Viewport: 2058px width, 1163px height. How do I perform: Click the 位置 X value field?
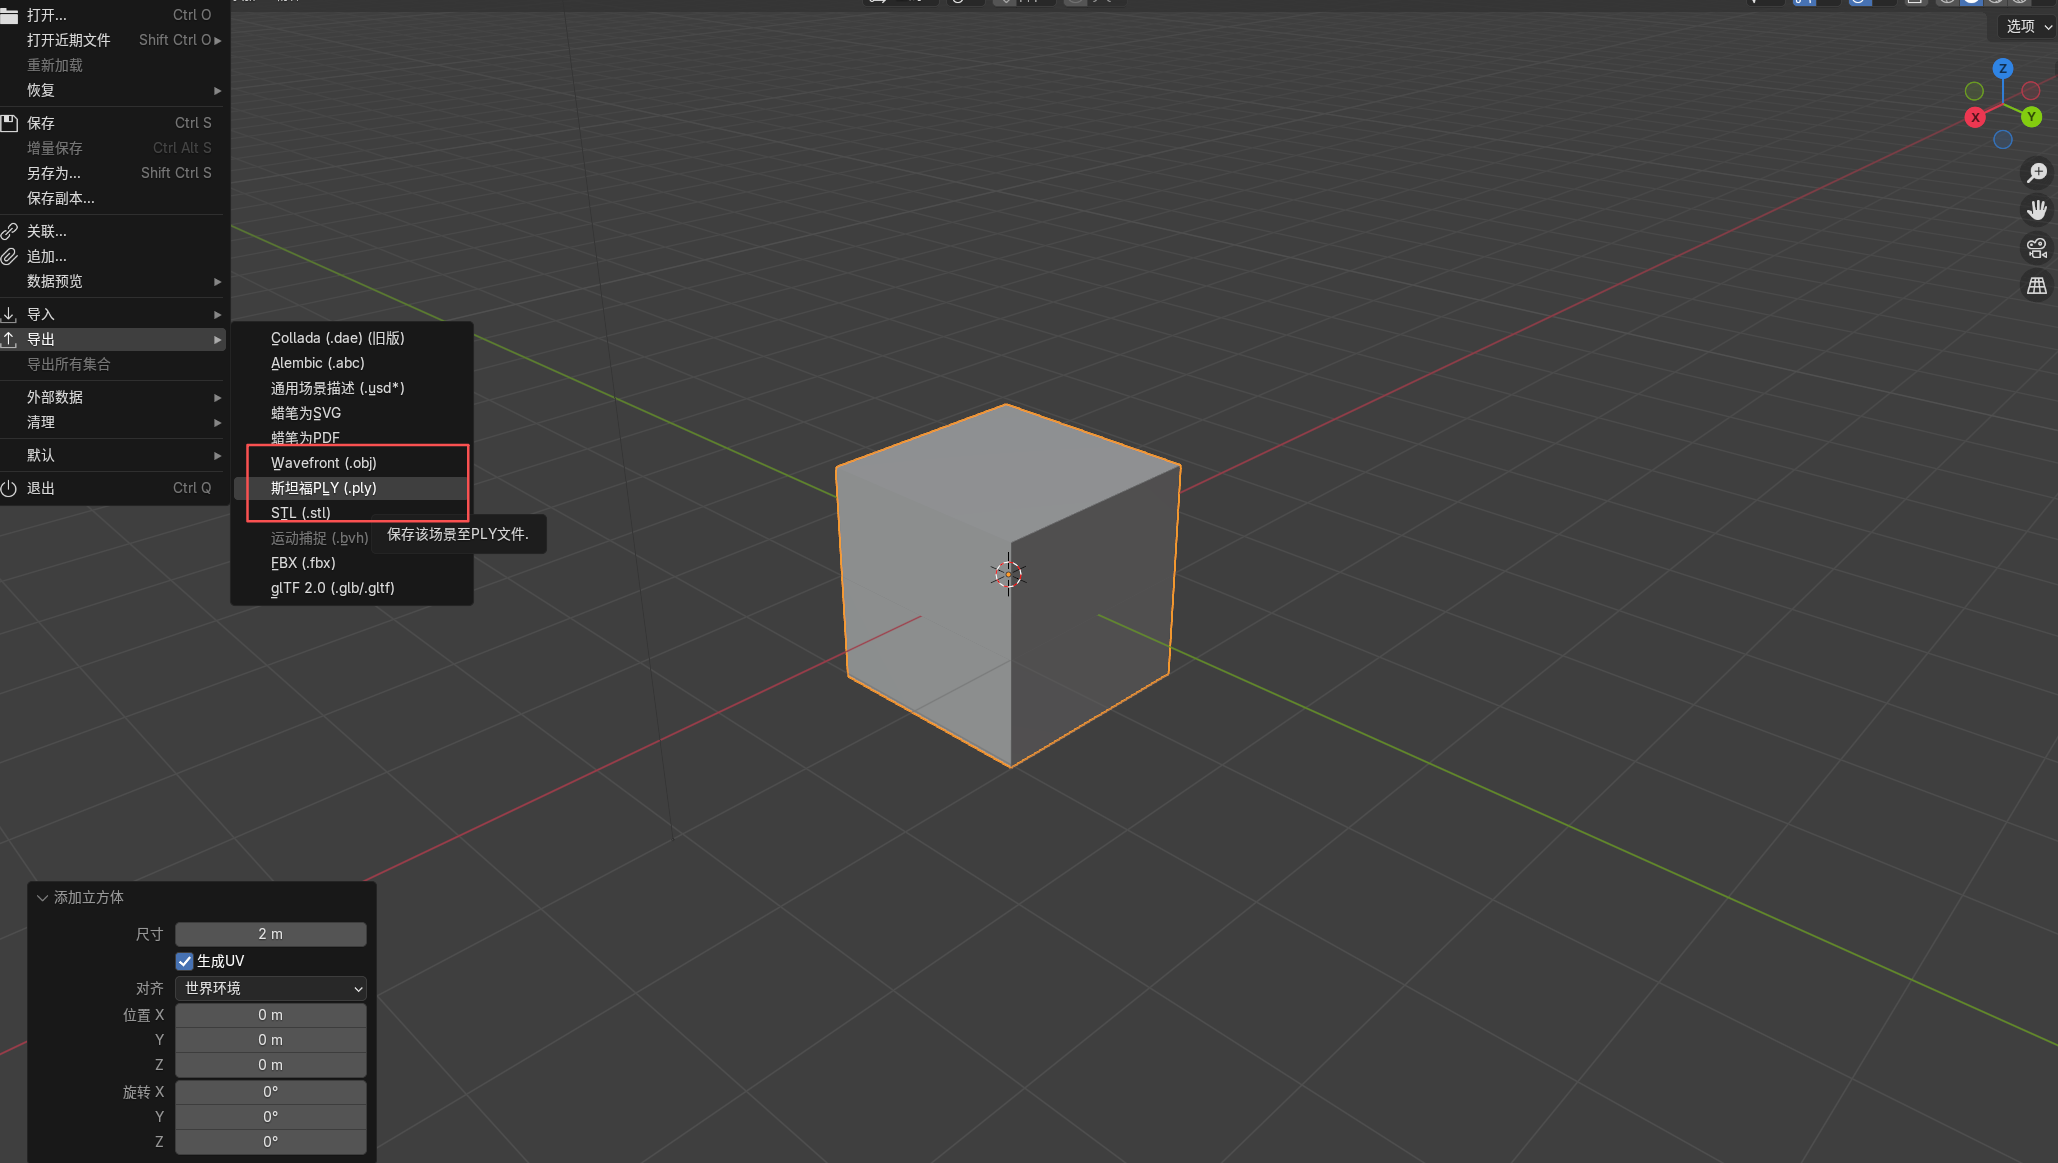coord(271,1015)
